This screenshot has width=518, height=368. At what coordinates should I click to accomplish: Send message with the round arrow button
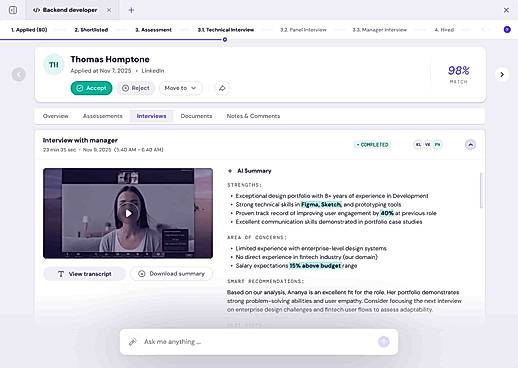(384, 342)
